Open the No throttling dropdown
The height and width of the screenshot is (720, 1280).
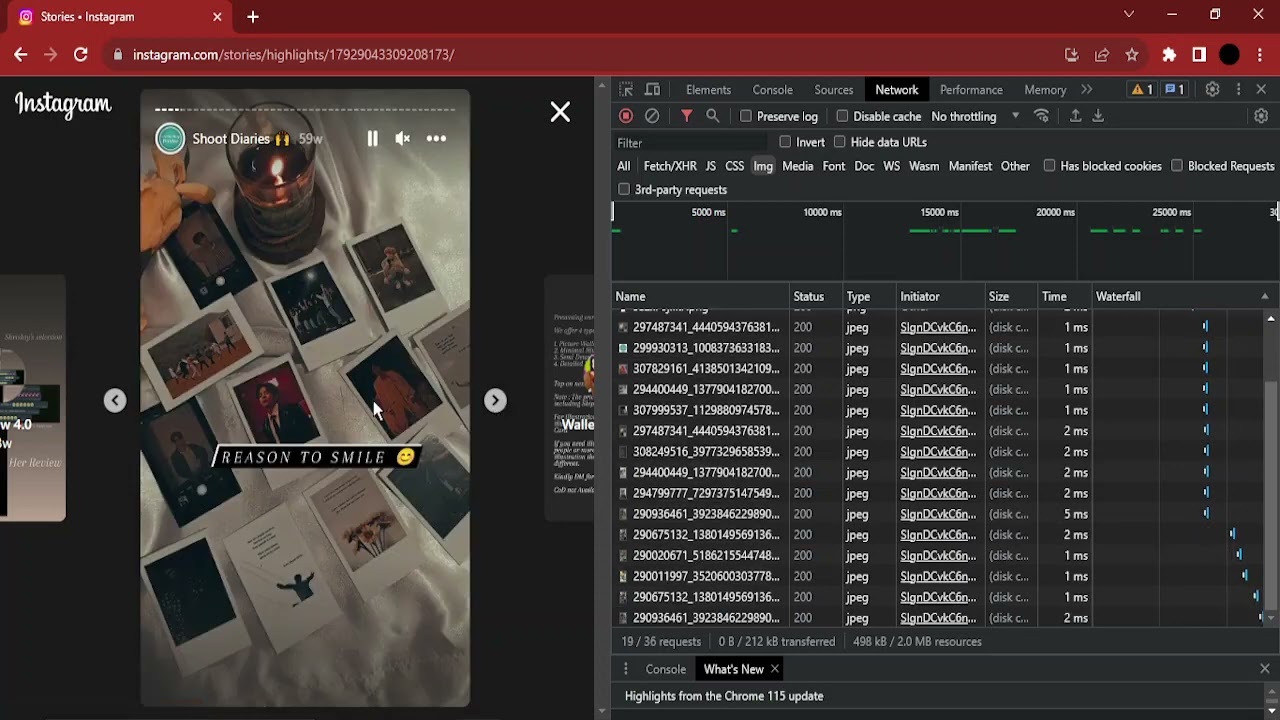point(975,116)
